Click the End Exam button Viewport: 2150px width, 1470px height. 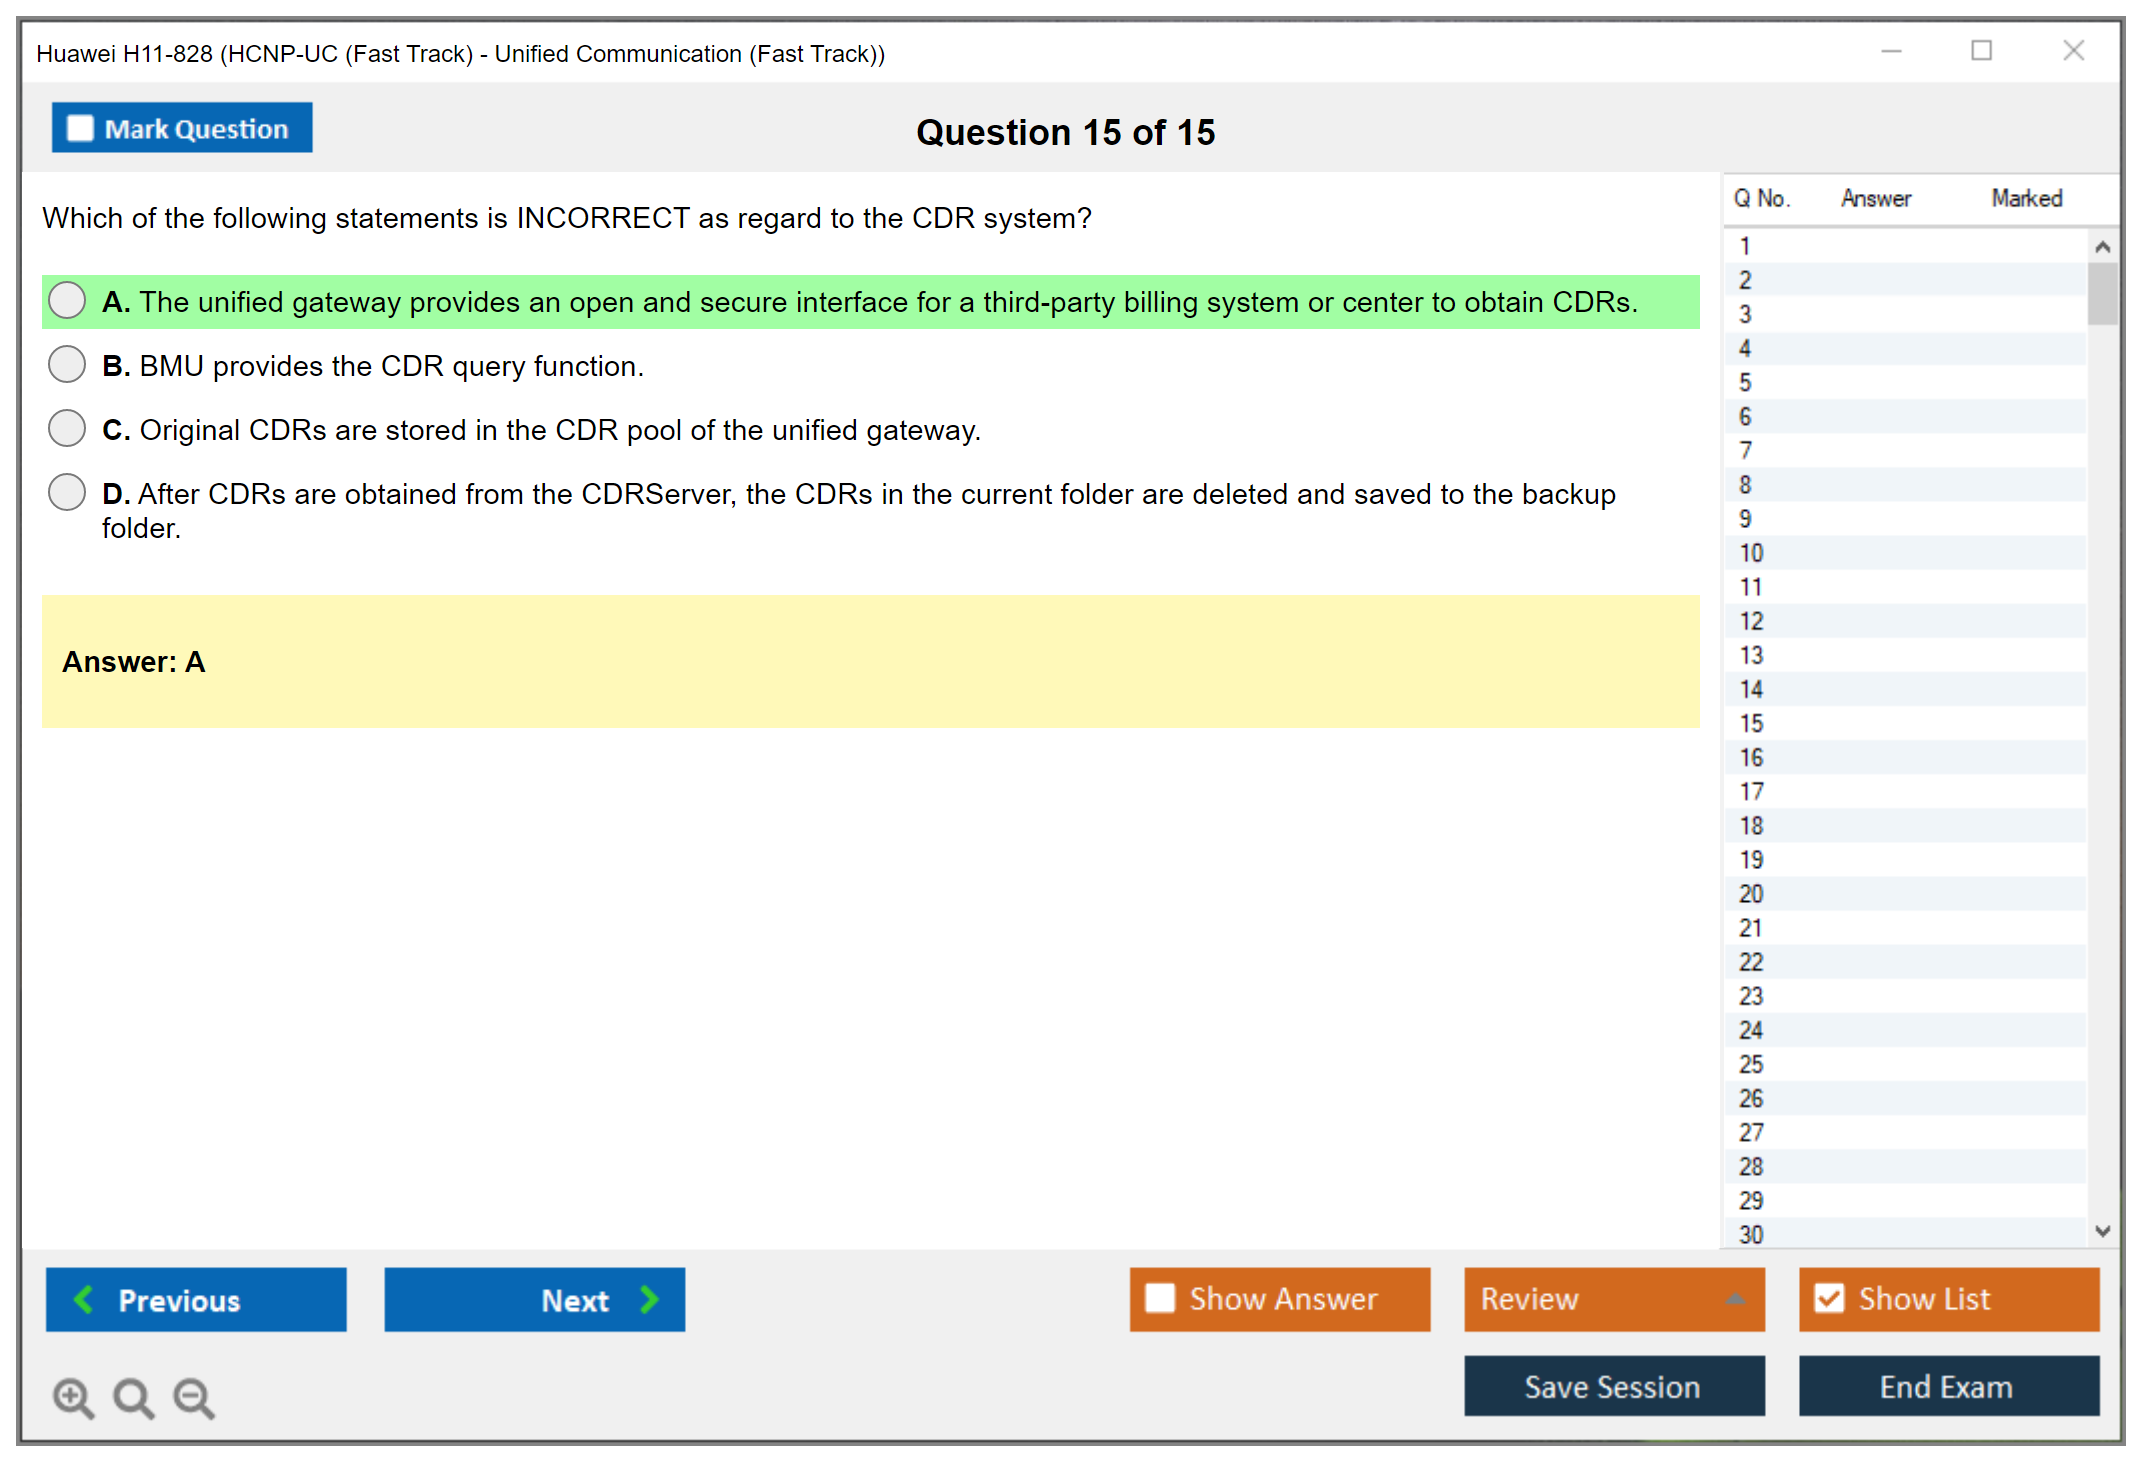click(x=1947, y=1386)
